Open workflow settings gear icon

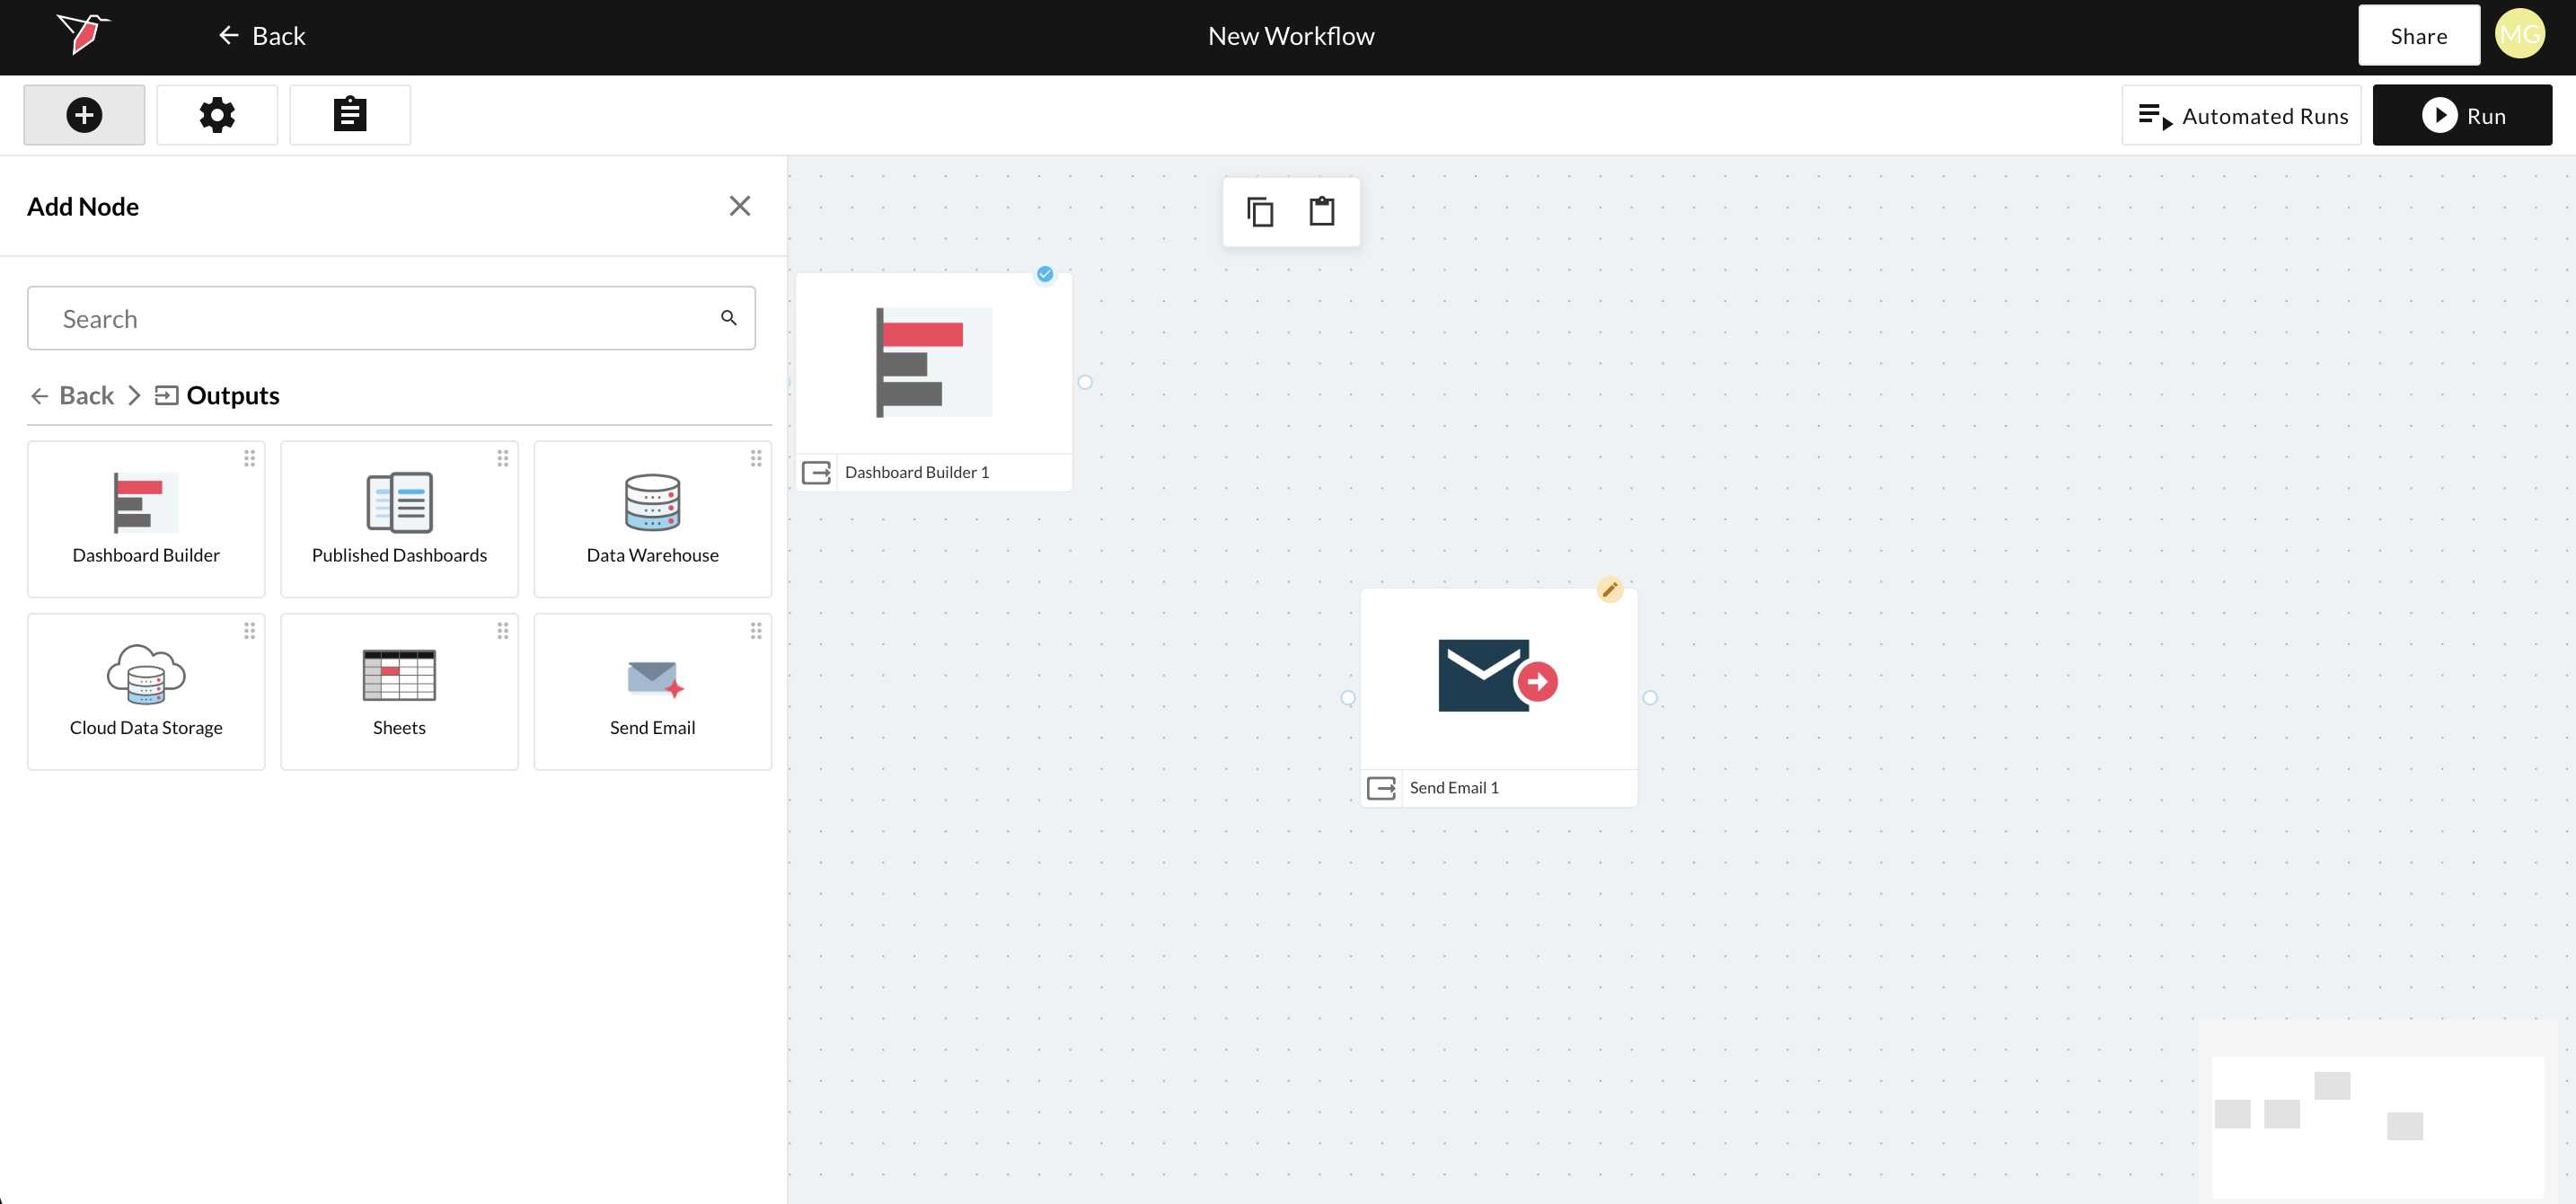pos(217,115)
